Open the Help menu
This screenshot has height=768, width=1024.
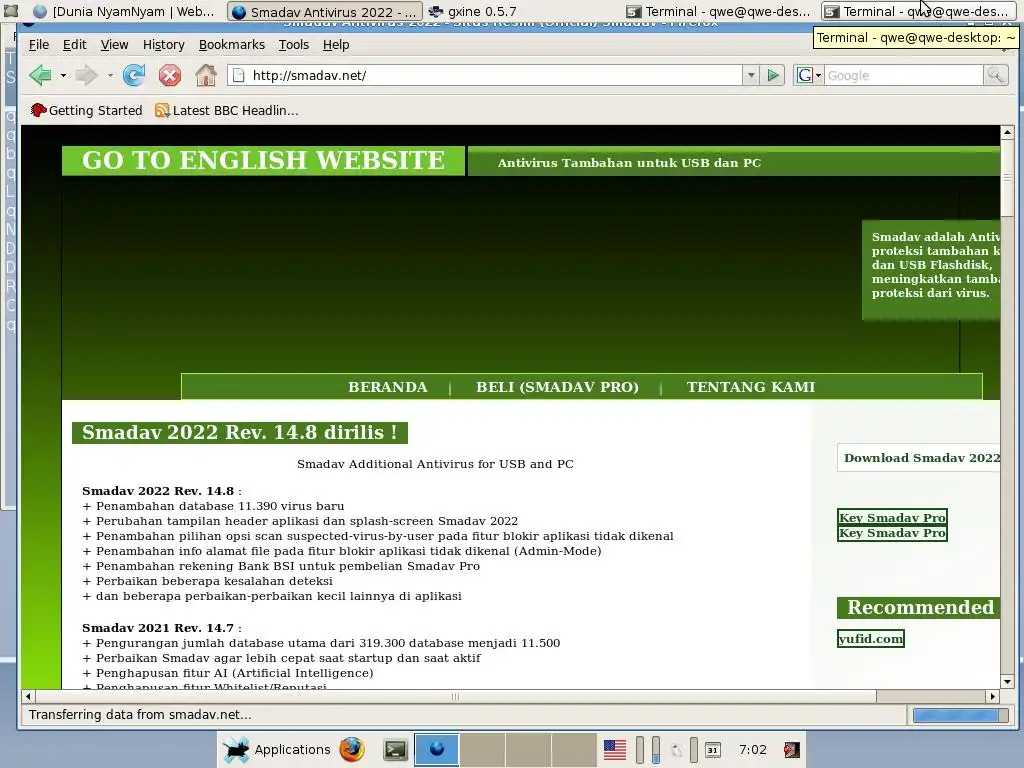tap(336, 44)
